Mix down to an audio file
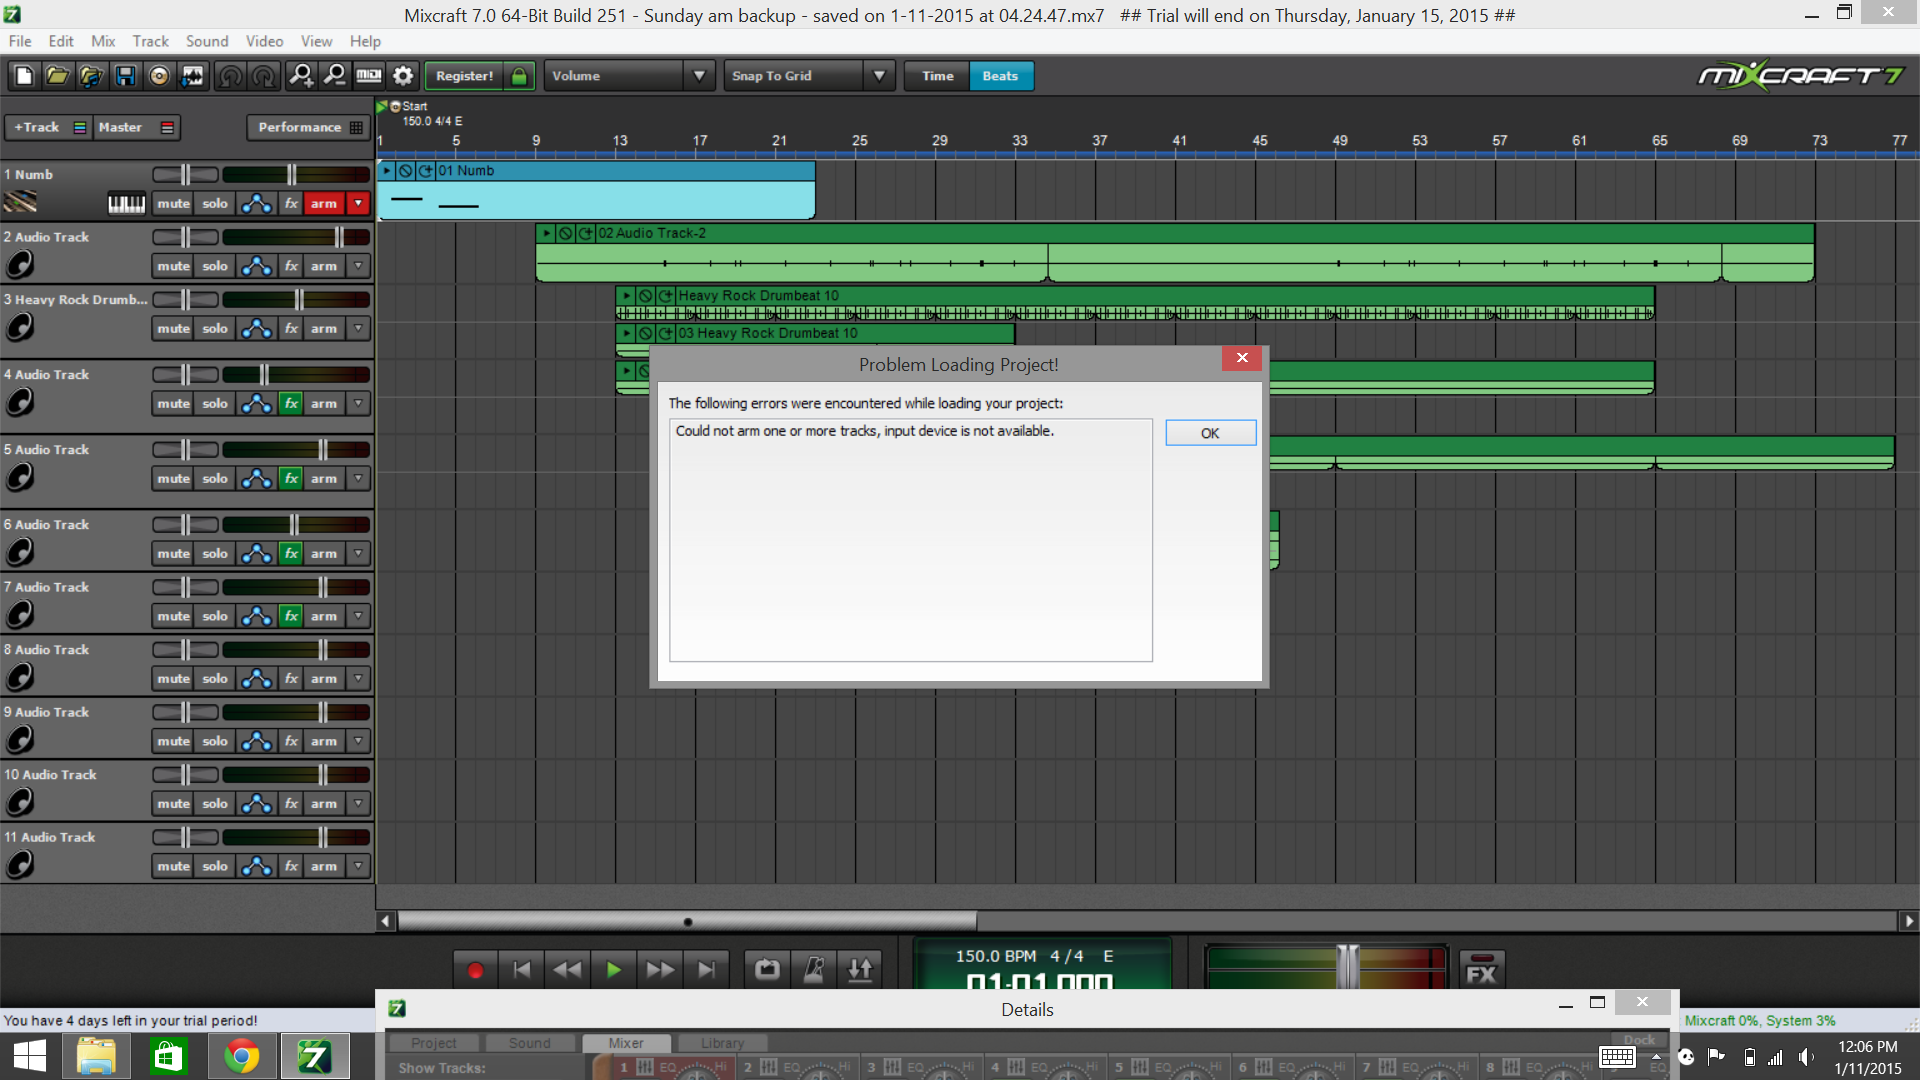This screenshot has width=1920, height=1080. [x=193, y=76]
